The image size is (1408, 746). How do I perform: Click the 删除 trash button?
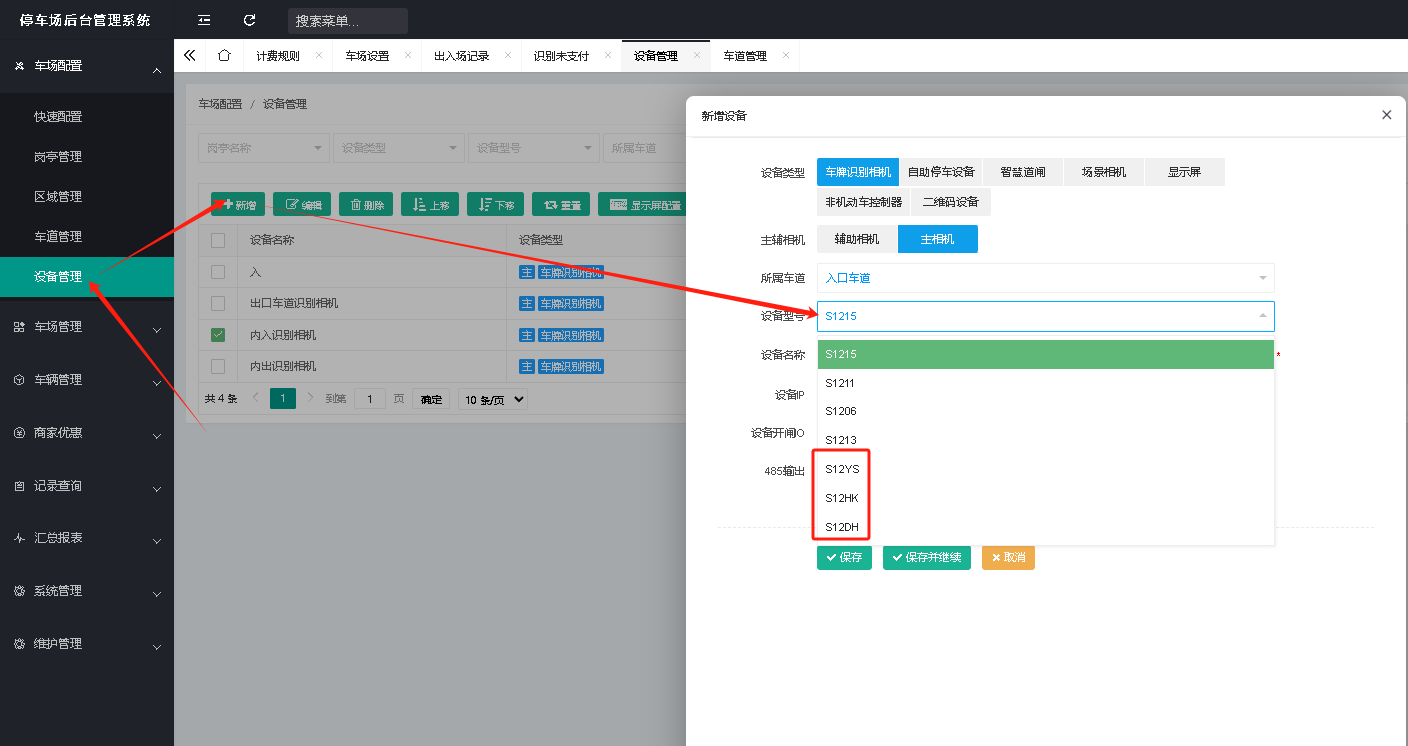pos(366,204)
